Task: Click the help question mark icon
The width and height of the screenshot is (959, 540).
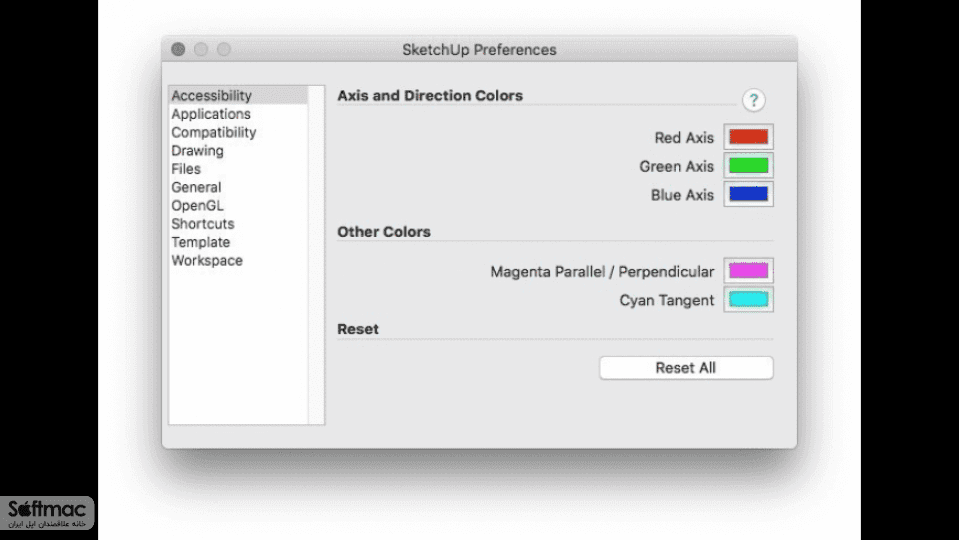Action: click(754, 100)
